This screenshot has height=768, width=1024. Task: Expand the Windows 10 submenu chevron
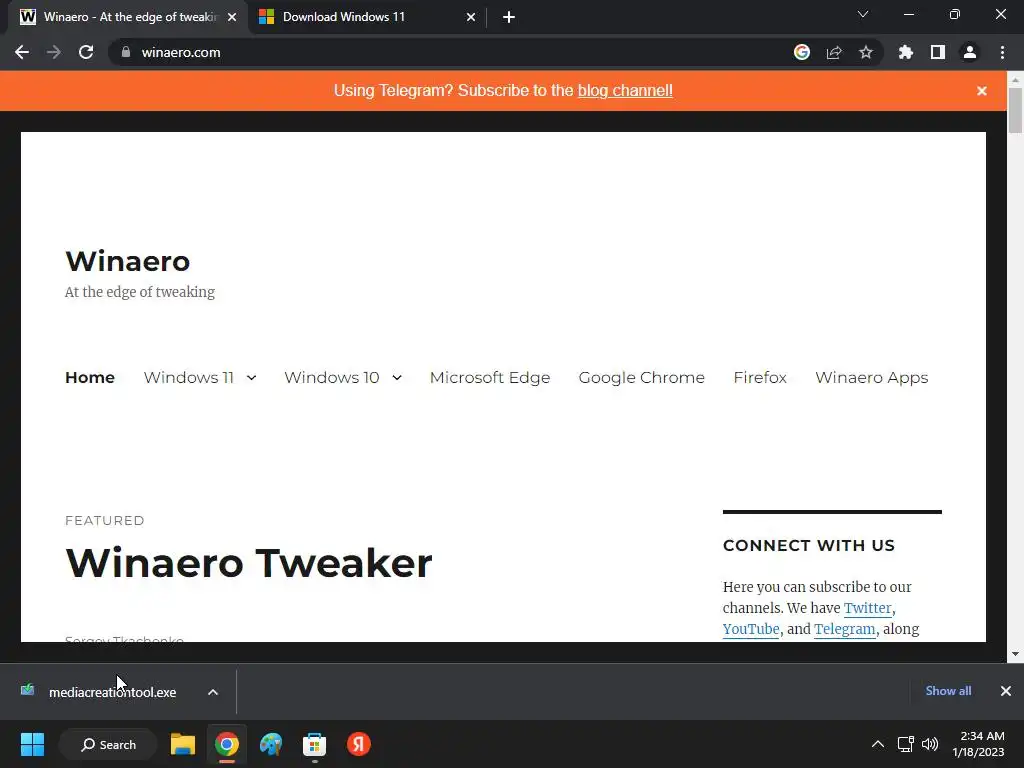click(x=396, y=377)
